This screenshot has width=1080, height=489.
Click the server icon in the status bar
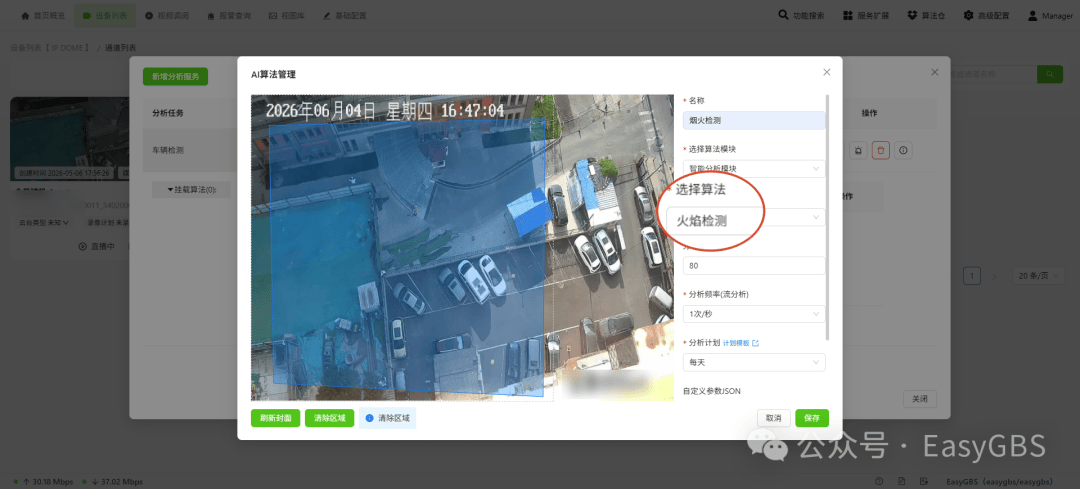point(923,481)
